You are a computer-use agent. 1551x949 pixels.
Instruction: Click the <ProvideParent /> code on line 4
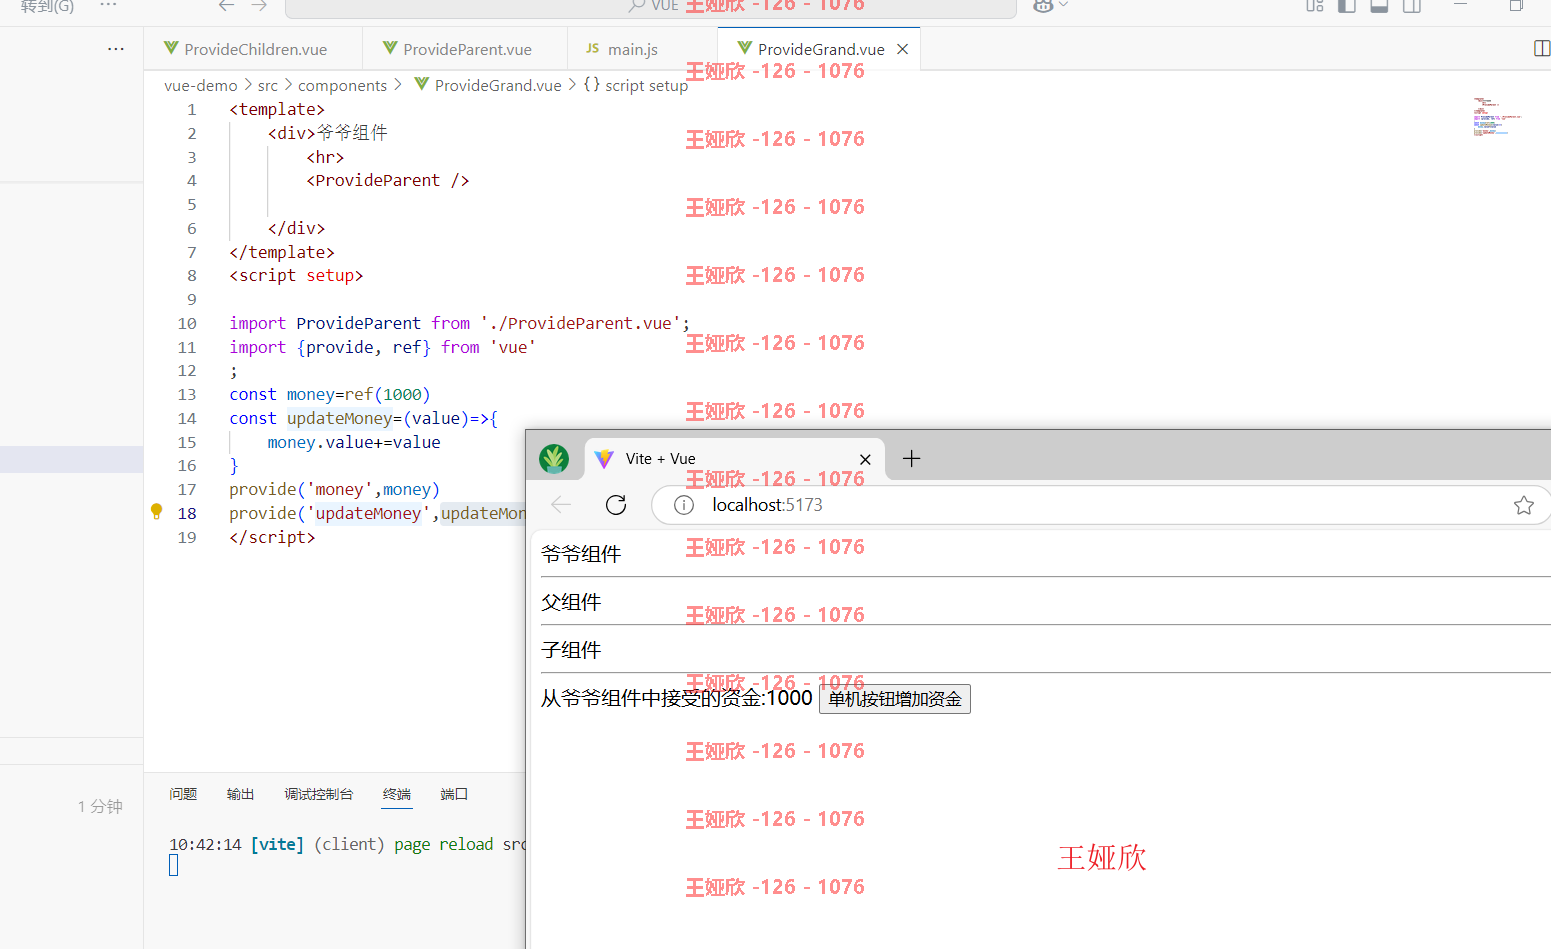pos(387,180)
